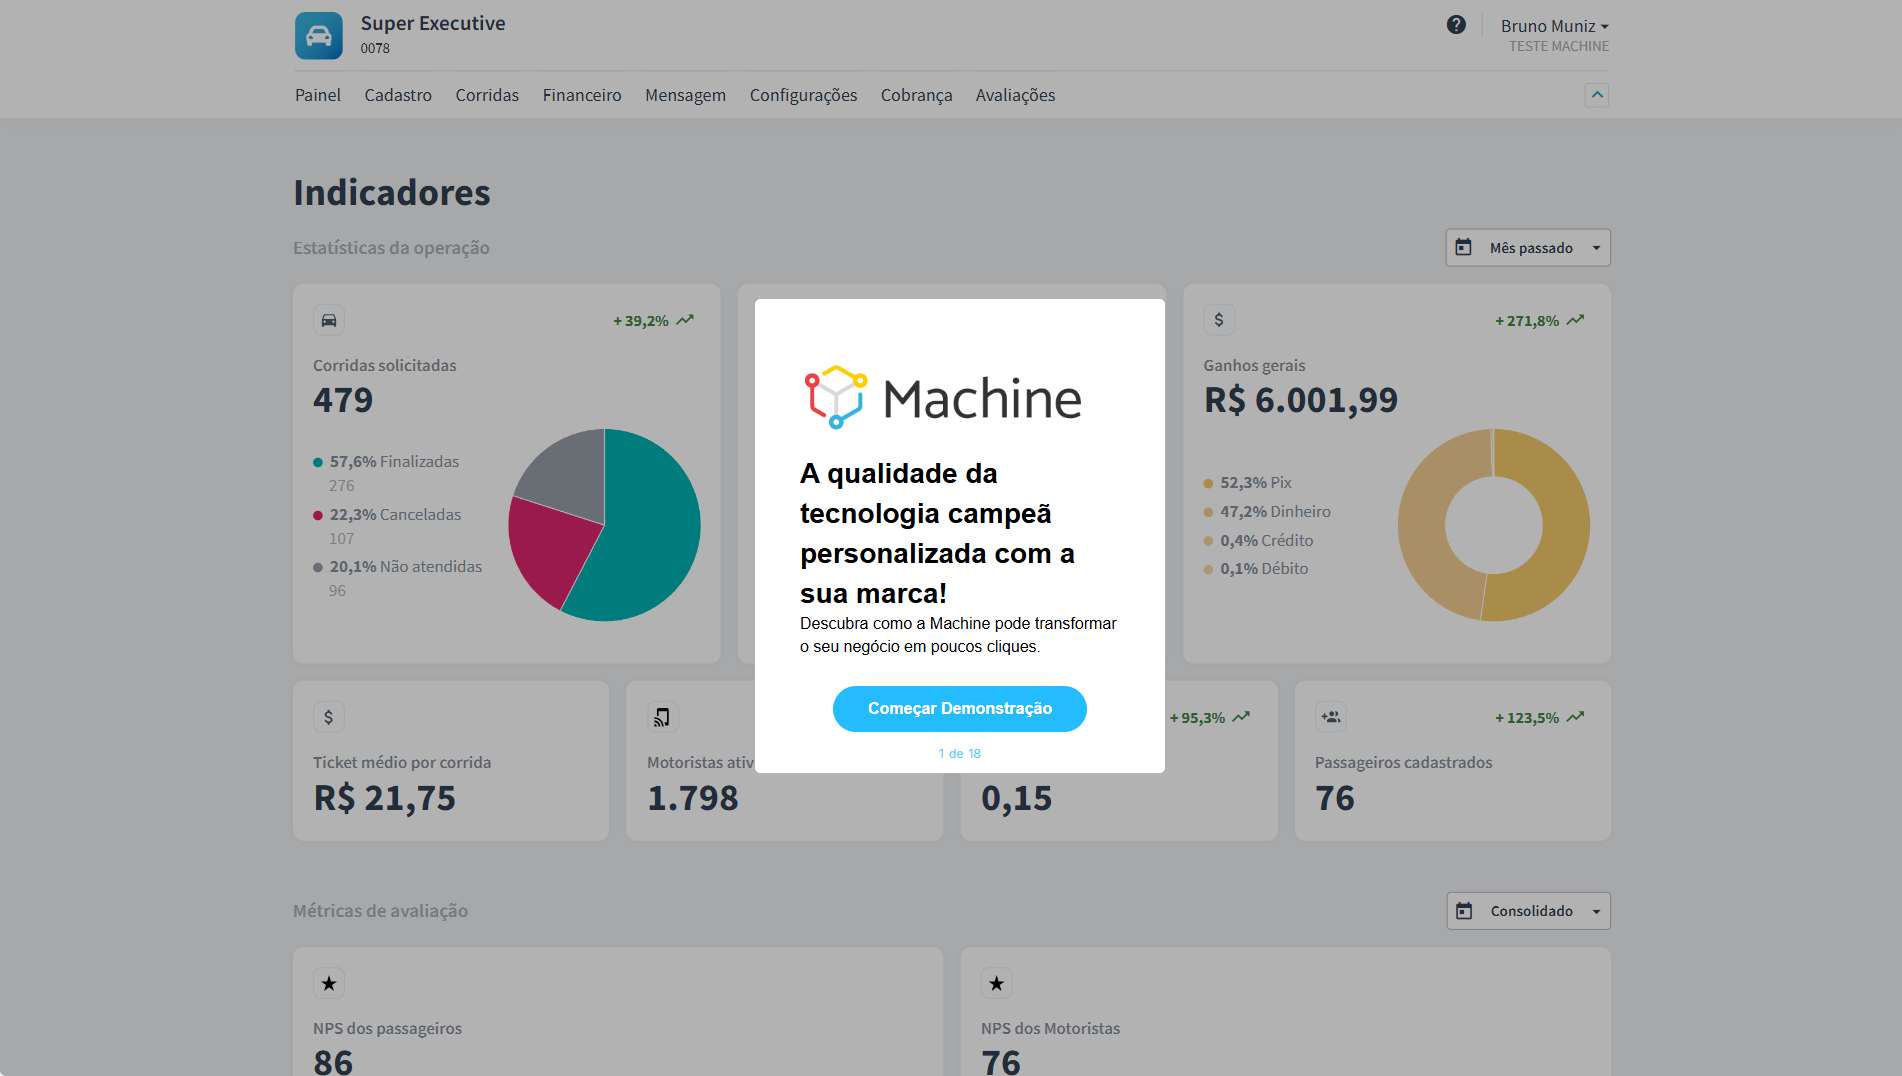Click the calendar icon in Mês passado selector
Screen dimensions: 1902x1076
click(x=1464, y=247)
